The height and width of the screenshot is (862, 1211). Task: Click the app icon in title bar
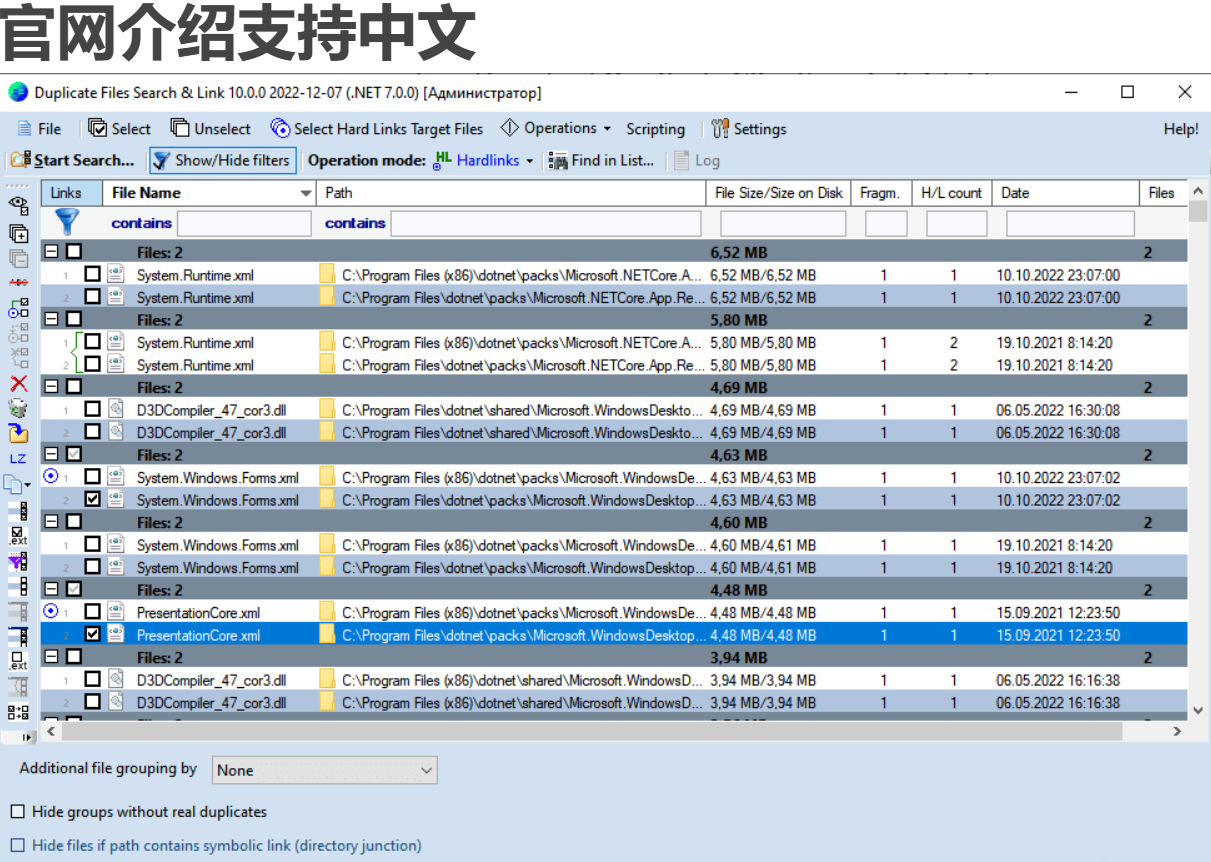(x=18, y=92)
